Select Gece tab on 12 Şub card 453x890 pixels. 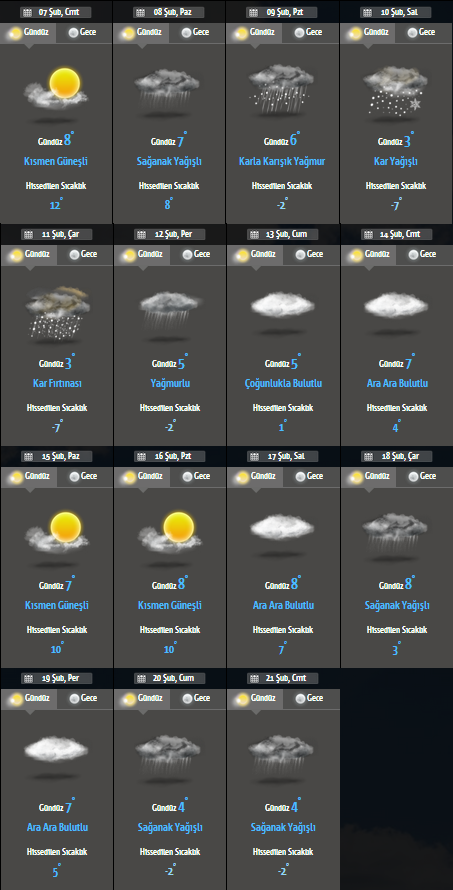[x=198, y=254]
